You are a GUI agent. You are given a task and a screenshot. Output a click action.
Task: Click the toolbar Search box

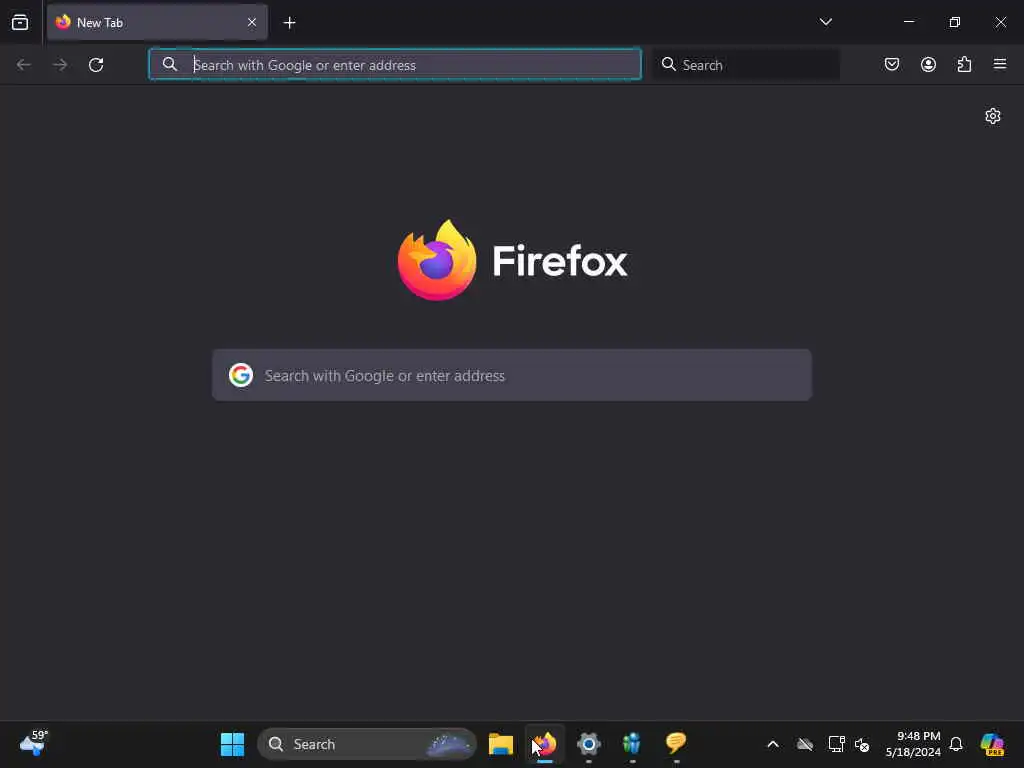[746, 65]
